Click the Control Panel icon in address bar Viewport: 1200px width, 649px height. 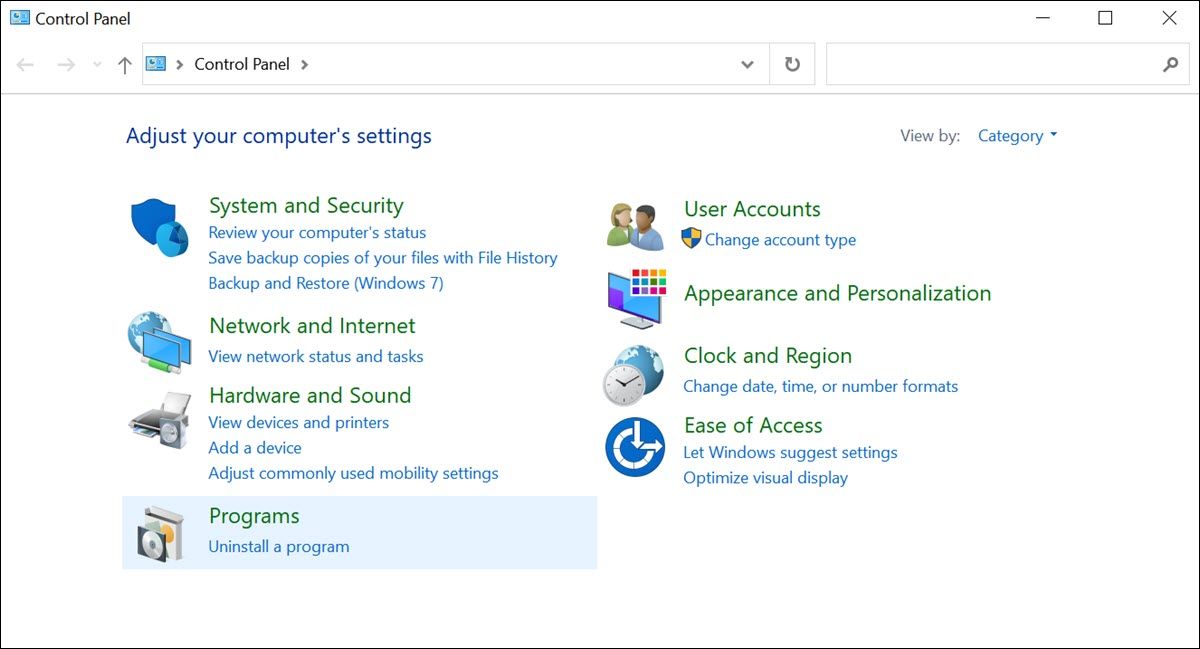(x=155, y=63)
